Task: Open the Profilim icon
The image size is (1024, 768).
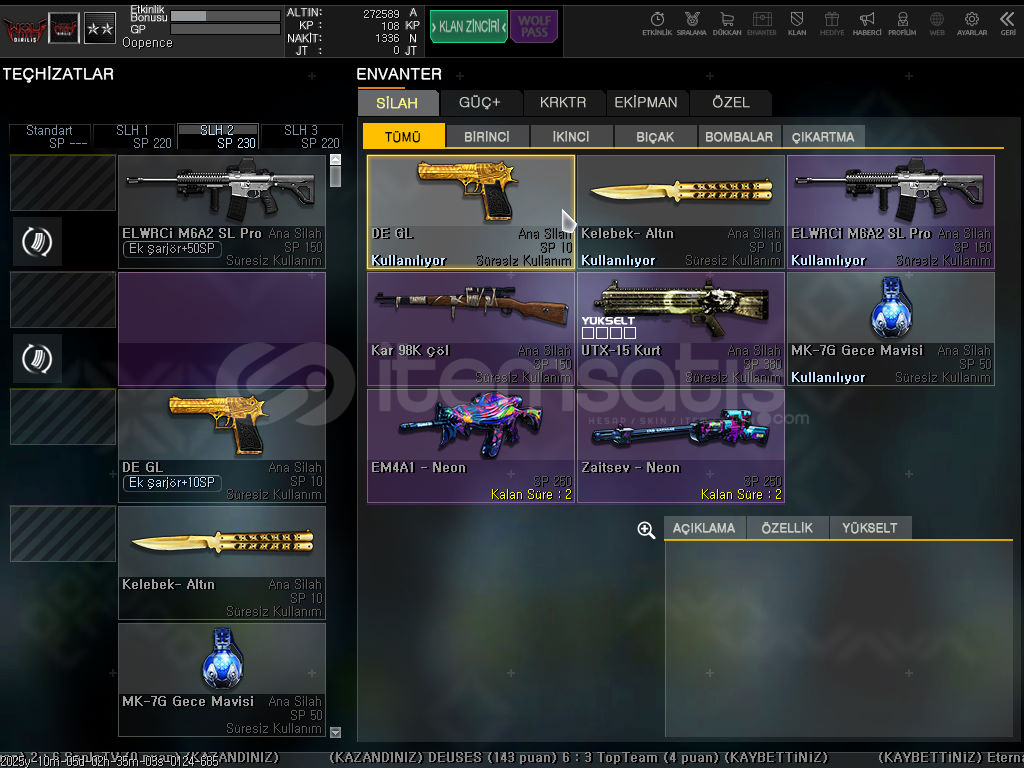Action: [x=902, y=22]
